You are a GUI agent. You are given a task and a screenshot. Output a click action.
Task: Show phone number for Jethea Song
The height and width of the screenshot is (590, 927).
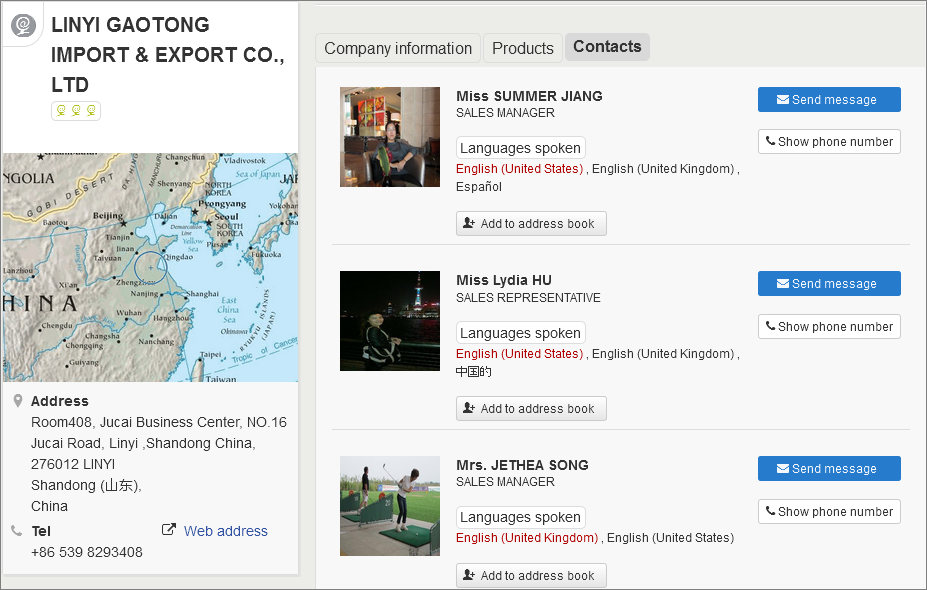pyautogui.click(x=829, y=511)
